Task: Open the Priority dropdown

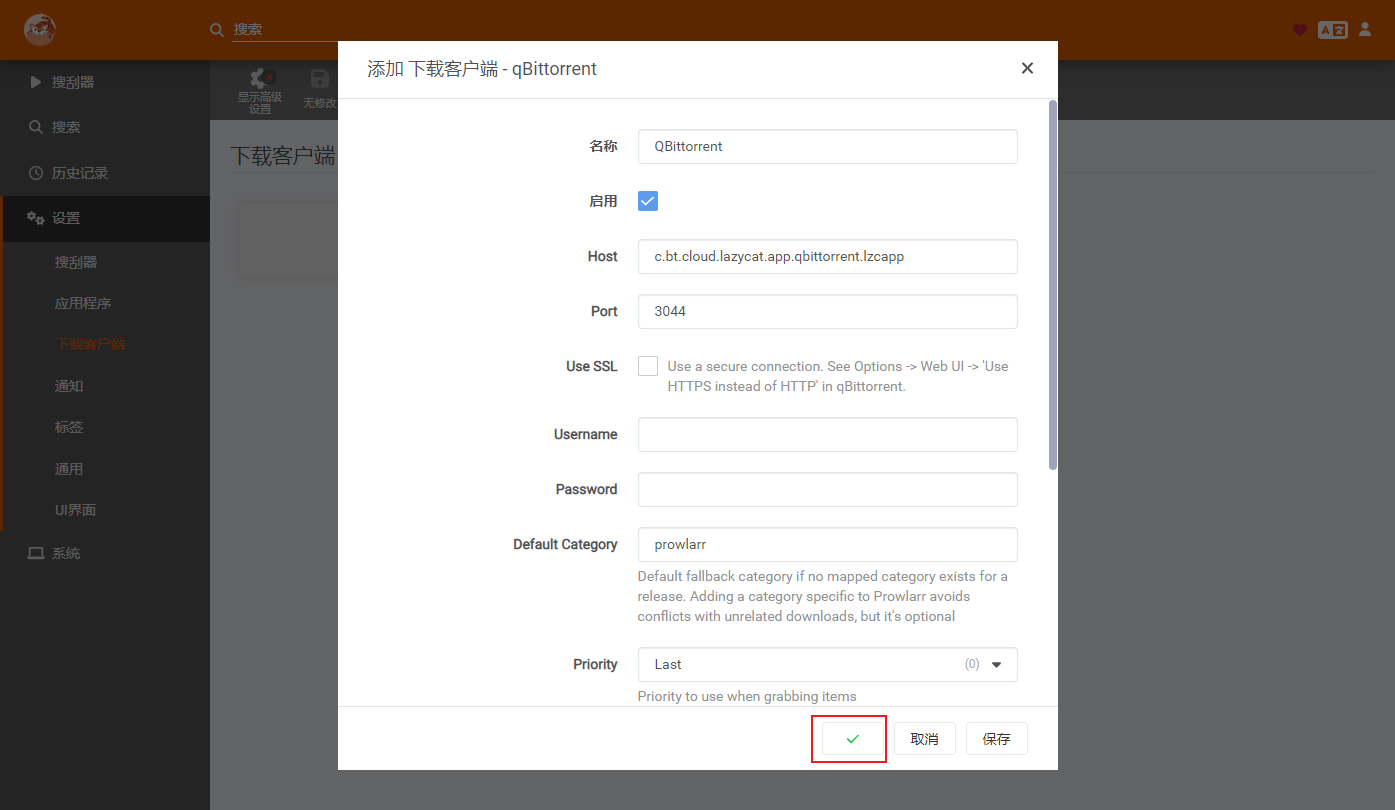Action: [x=828, y=664]
